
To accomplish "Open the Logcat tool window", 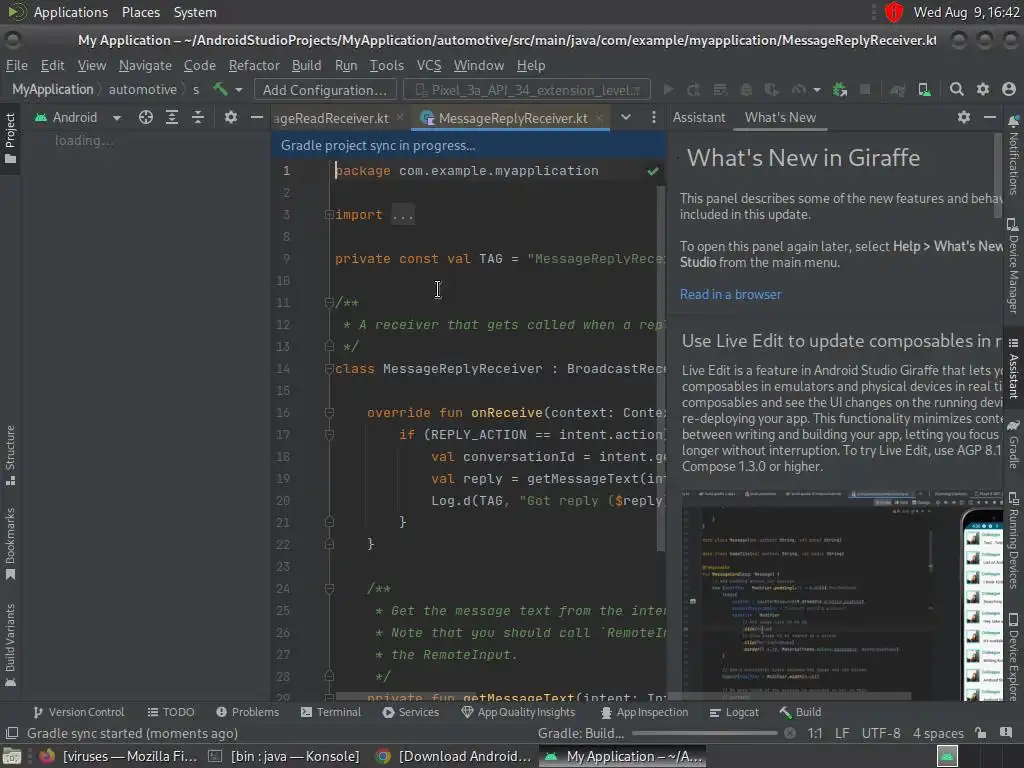I will (734, 712).
